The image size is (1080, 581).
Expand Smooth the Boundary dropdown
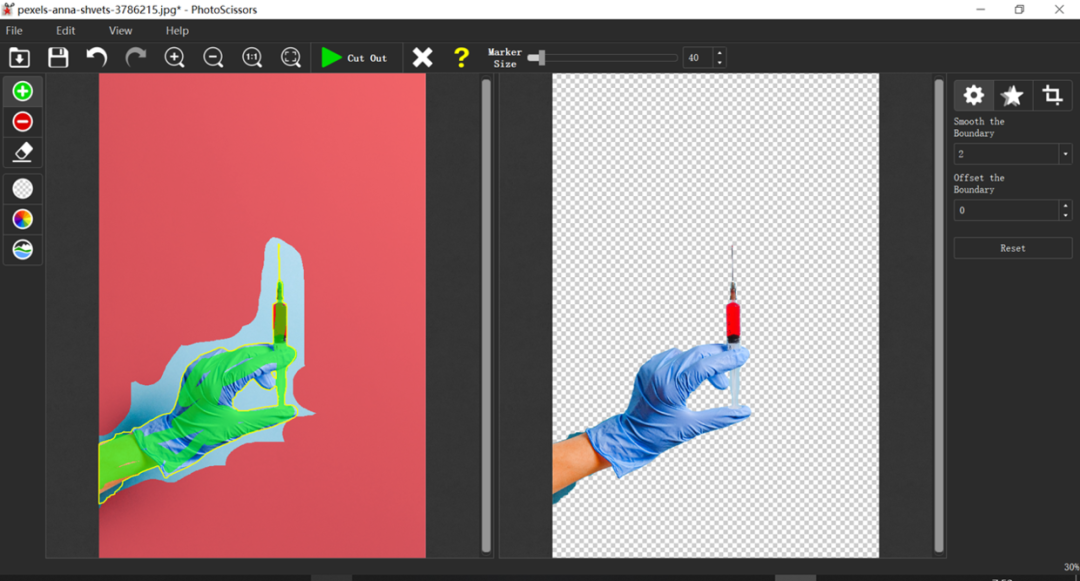pyautogui.click(x=1065, y=154)
